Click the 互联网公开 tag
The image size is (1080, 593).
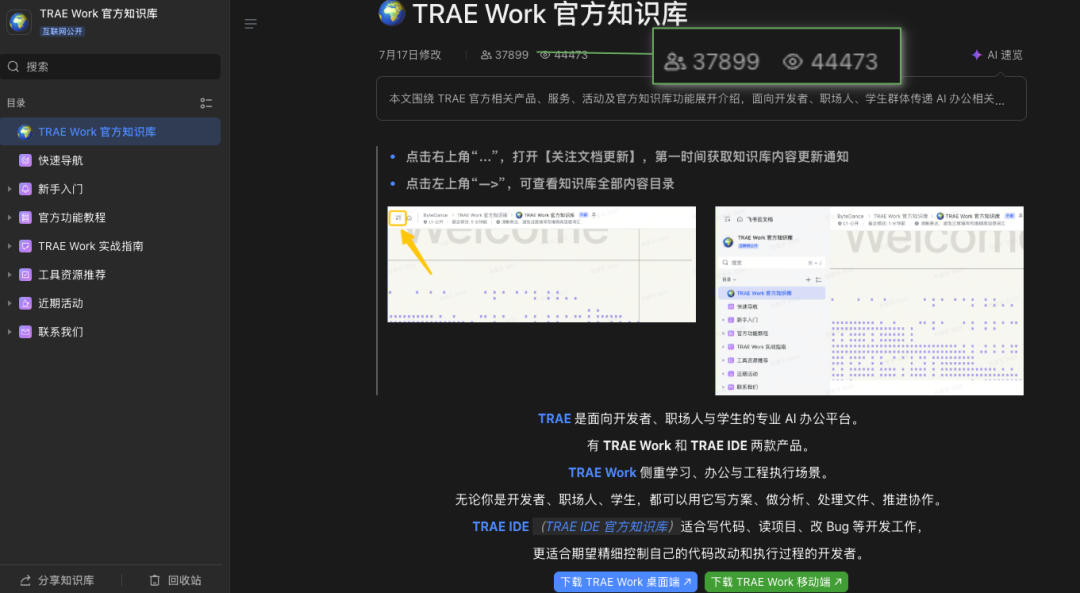coord(62,31)
